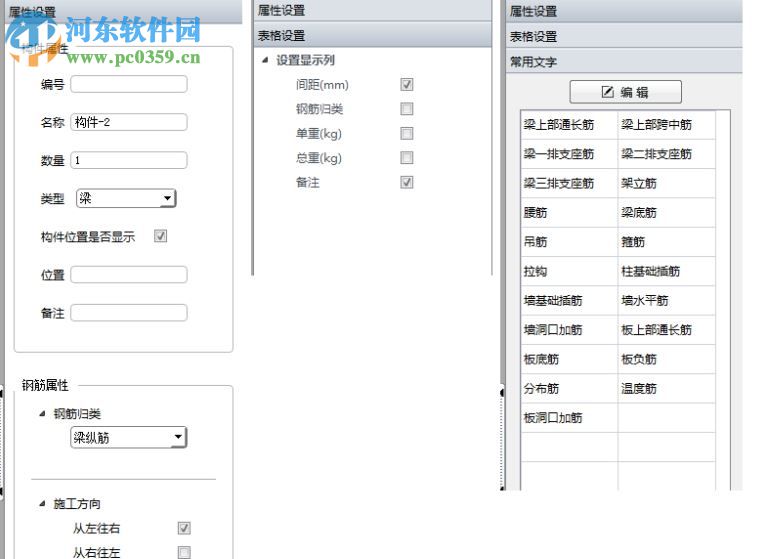Open 表格设置 header in middle panel
Image resolution: width=768 pixels, height=559 pixels.
[373, 35]
